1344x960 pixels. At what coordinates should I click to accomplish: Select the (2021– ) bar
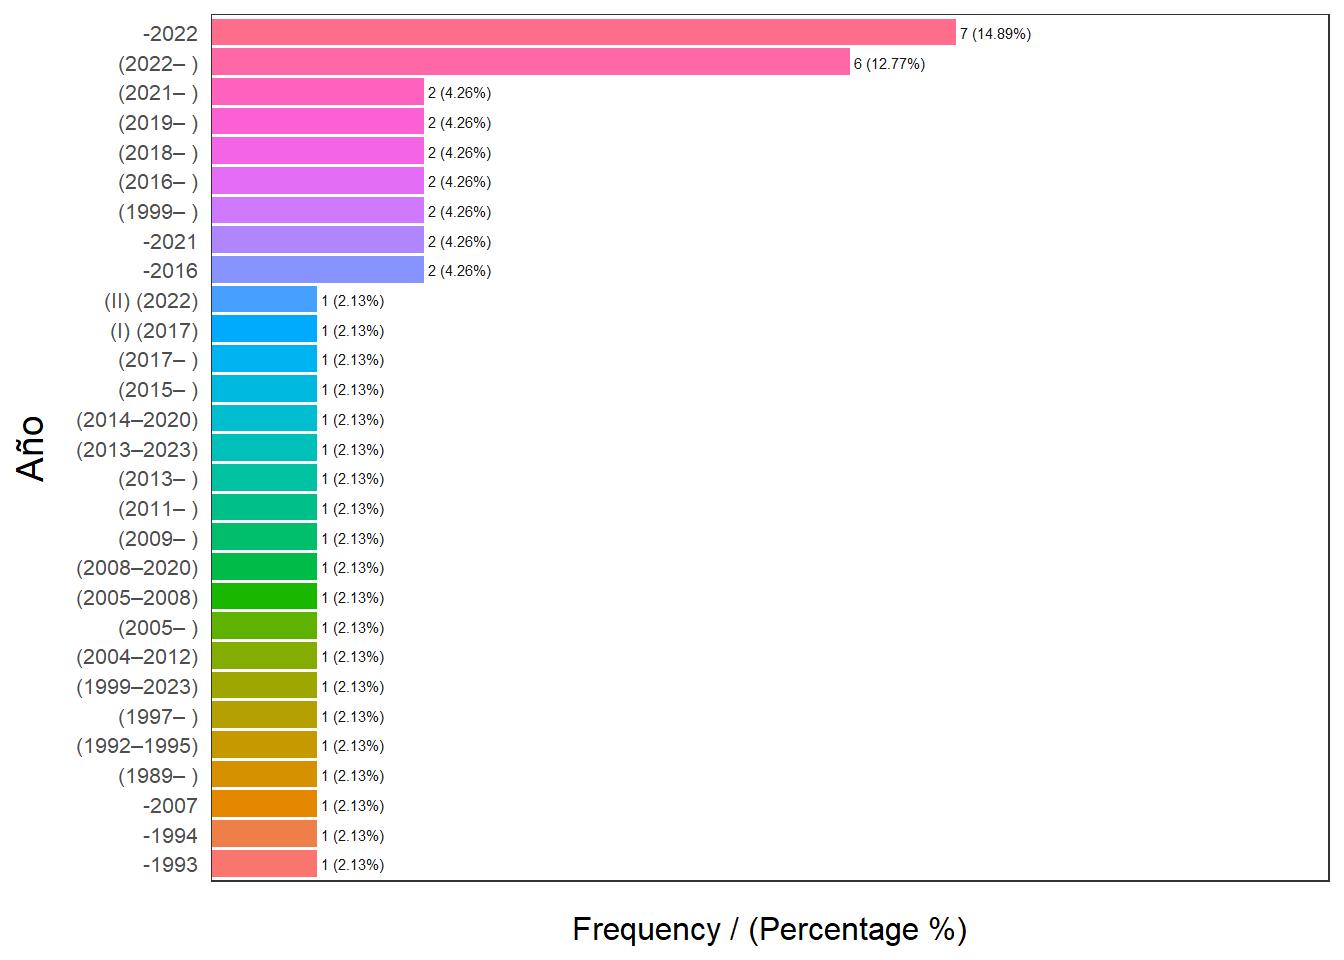click(x=317, y=93)
